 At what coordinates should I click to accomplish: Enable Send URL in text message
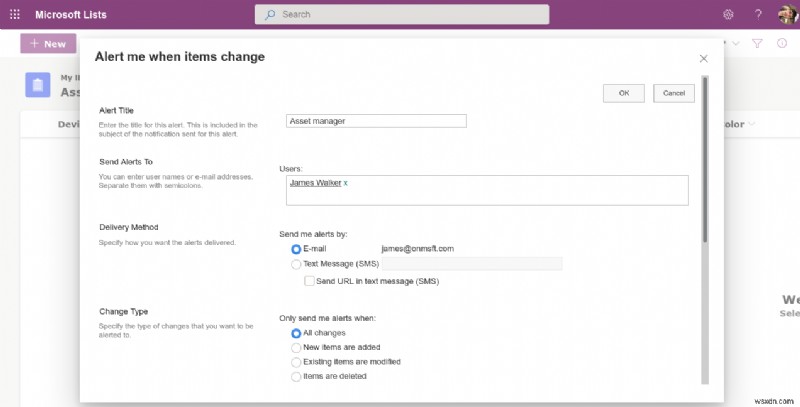click(309, 281)
